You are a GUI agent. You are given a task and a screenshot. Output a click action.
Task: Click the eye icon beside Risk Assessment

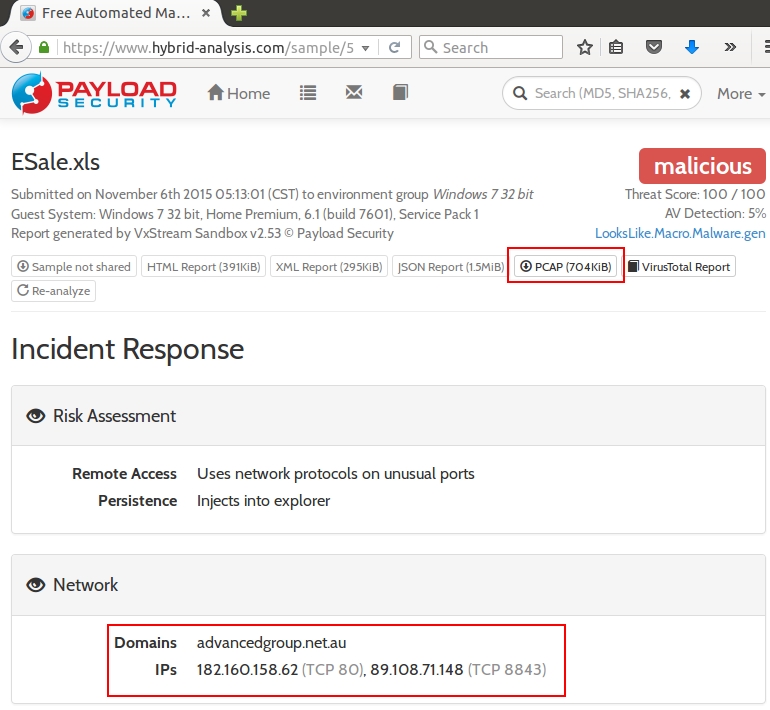click(35, 416)
